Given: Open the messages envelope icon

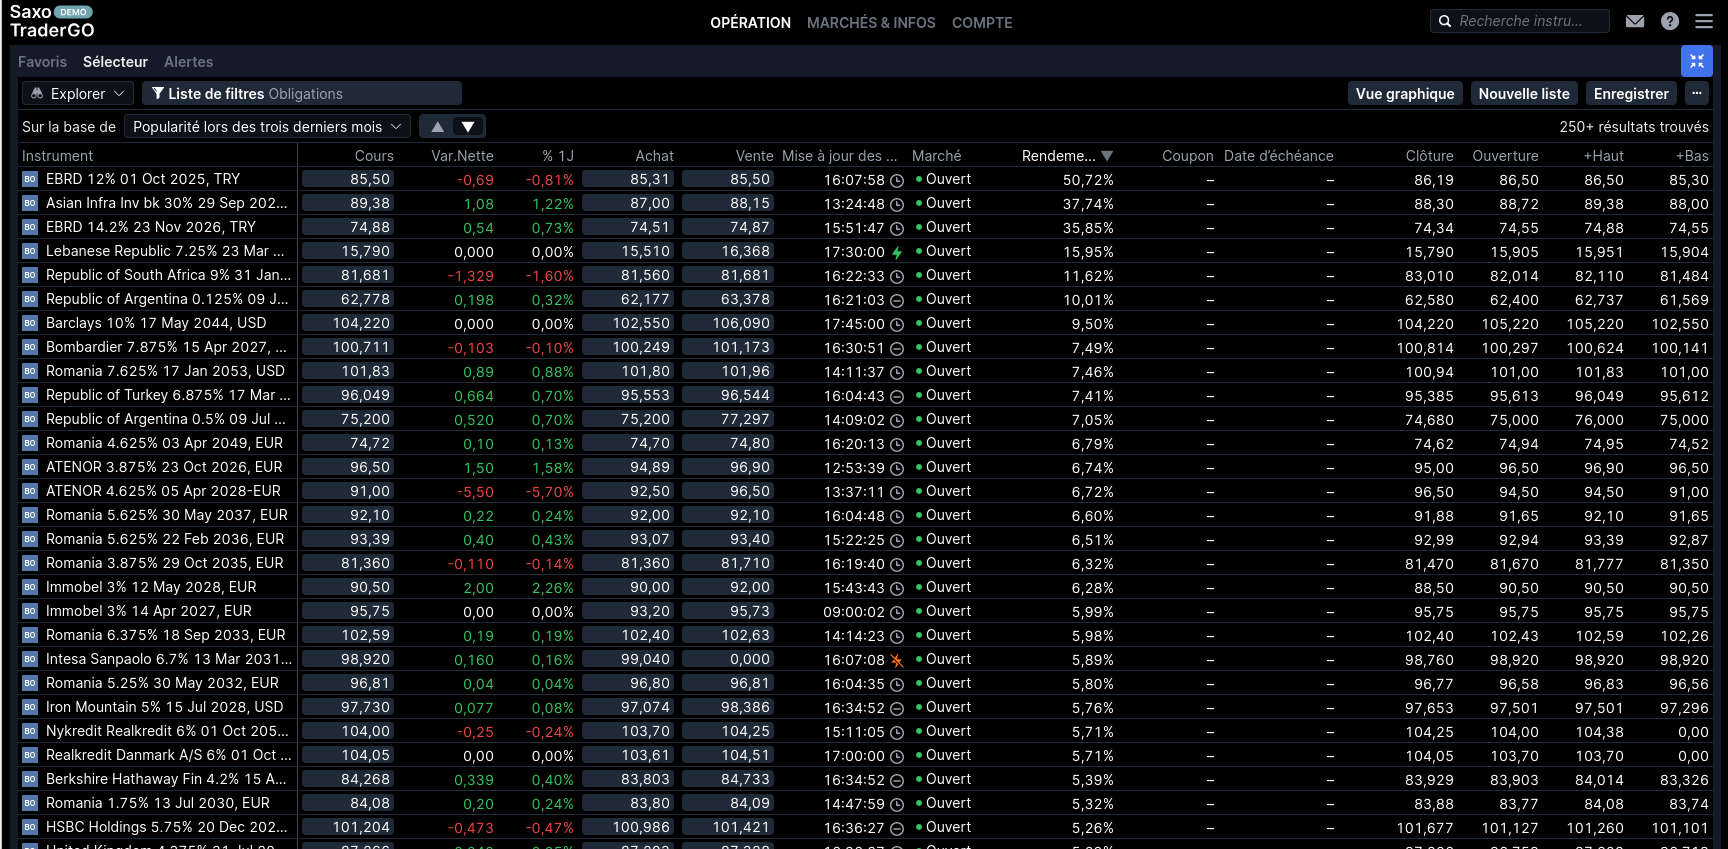Looking at the screenshot, I should [1635, 21].
